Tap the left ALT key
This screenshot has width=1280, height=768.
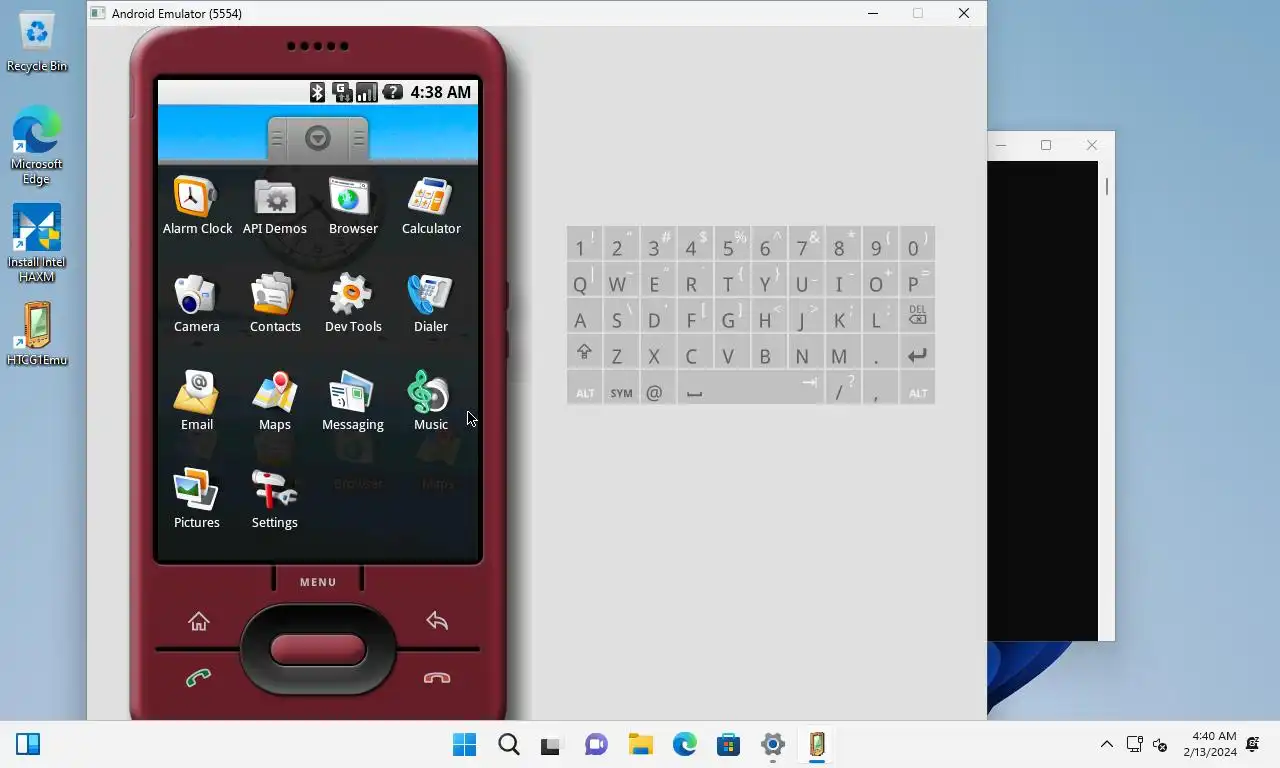[x=584, y=390]
